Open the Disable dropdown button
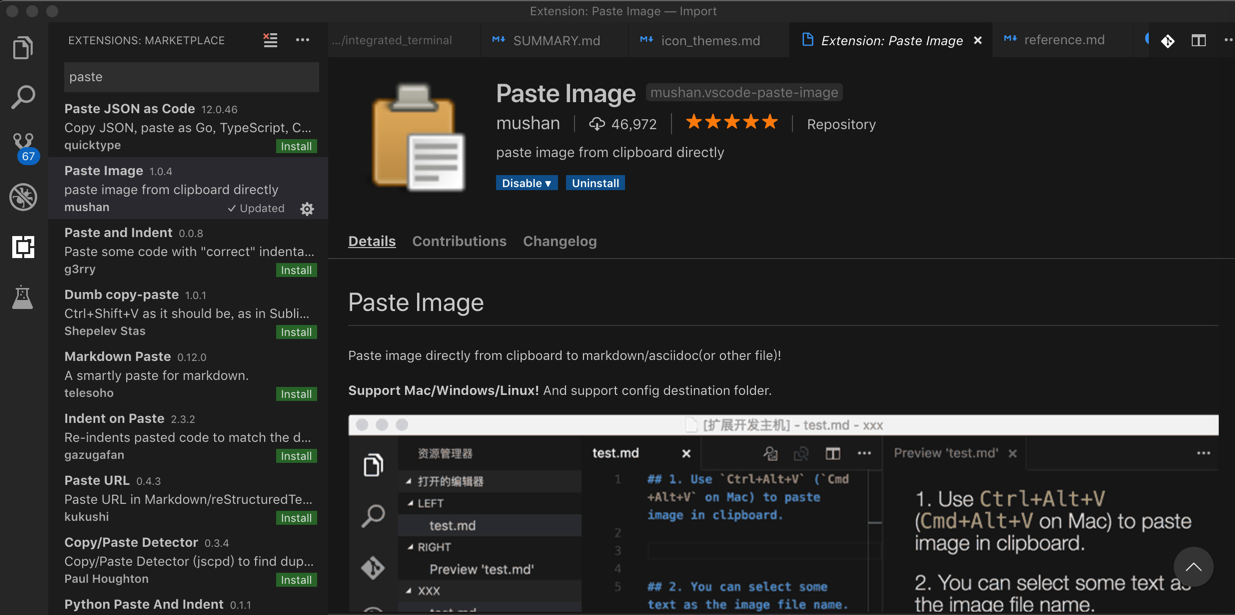The image size is (1235, 615). pyautogui.click(x=526, y=183)
